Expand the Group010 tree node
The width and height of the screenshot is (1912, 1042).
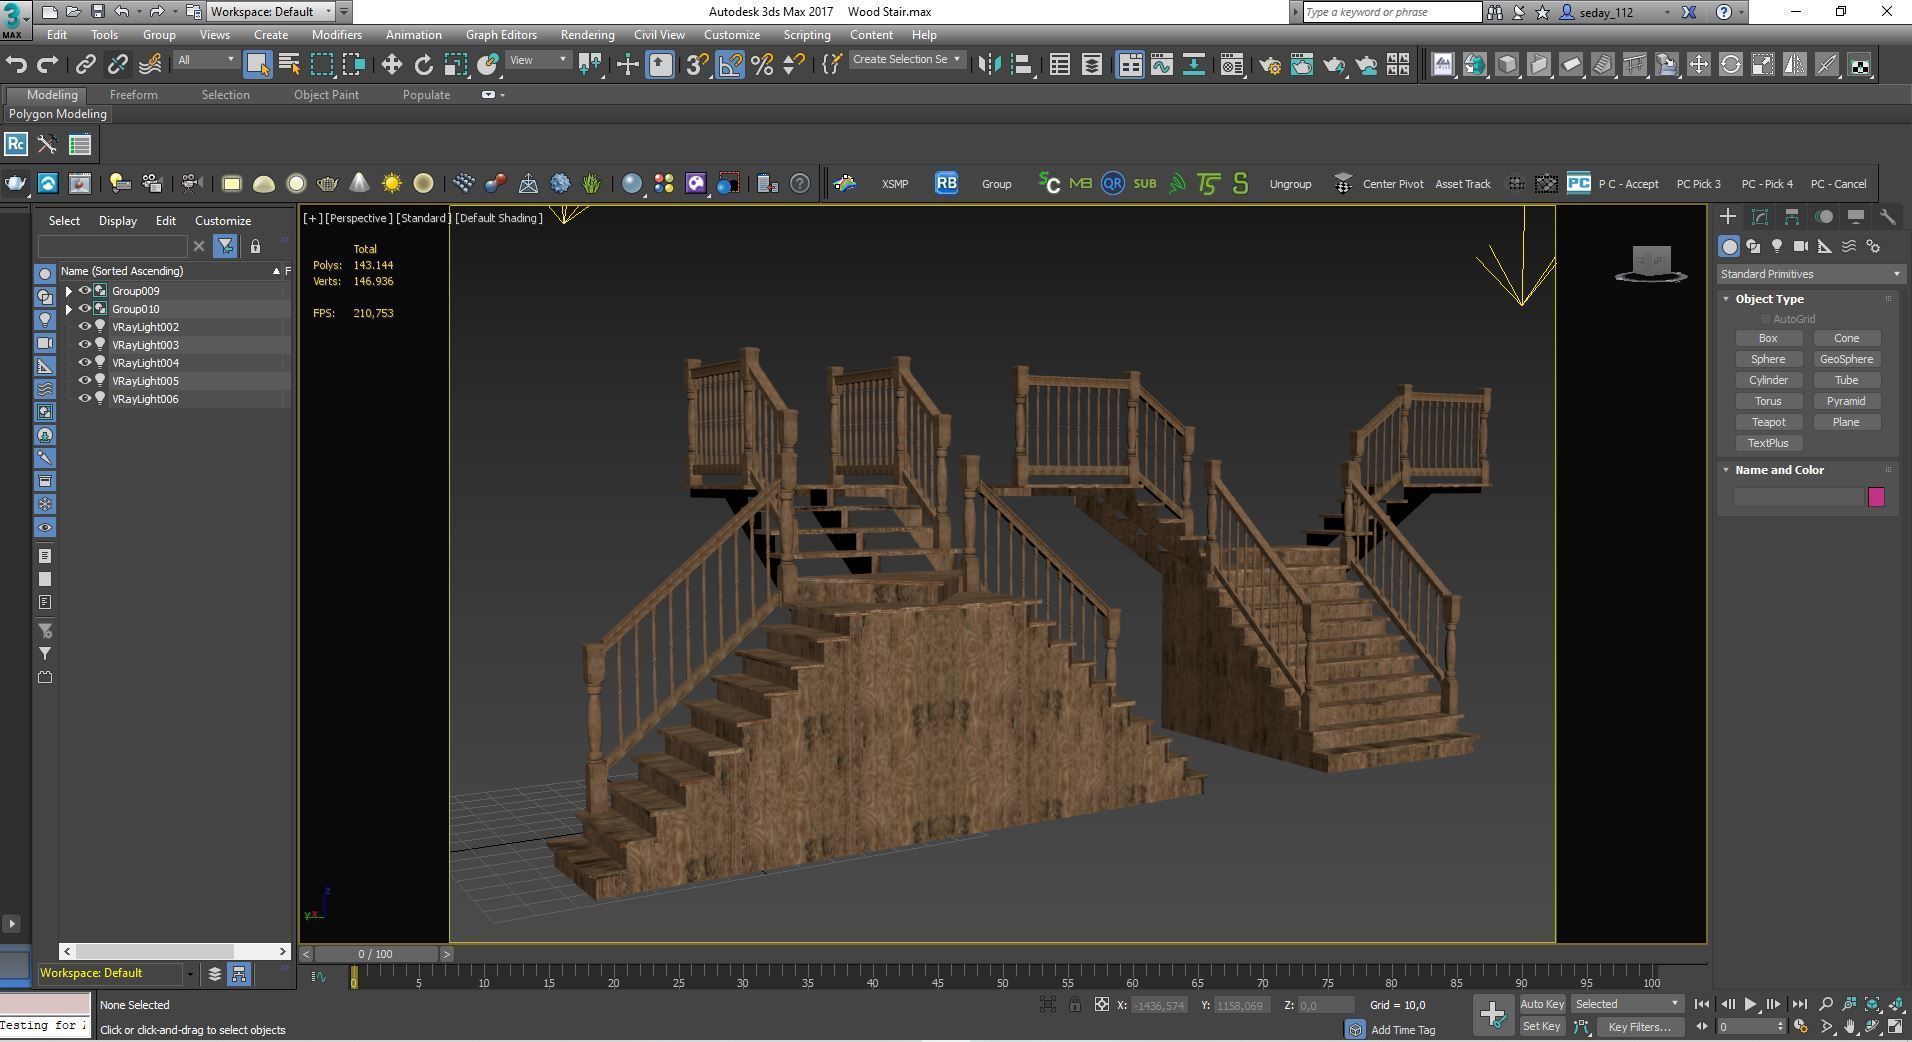tap(68, 309)
